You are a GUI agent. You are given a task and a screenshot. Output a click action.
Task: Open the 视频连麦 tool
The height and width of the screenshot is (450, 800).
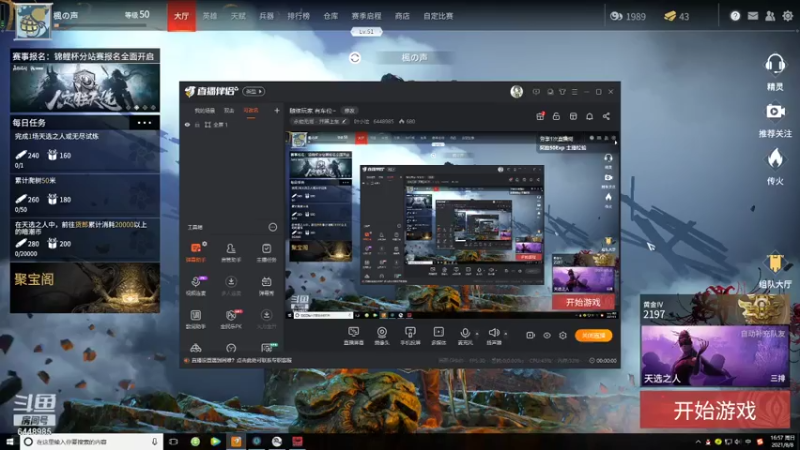pos(196,286)
